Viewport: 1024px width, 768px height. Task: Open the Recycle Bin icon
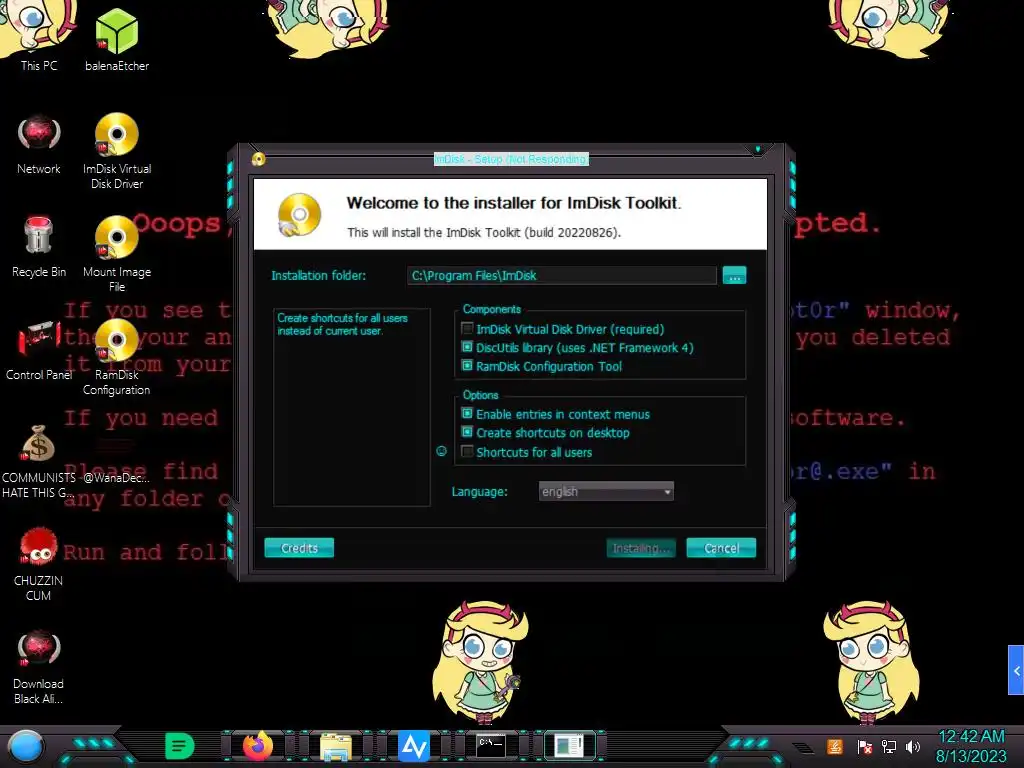pyautogui.click(x=39, y=247)
